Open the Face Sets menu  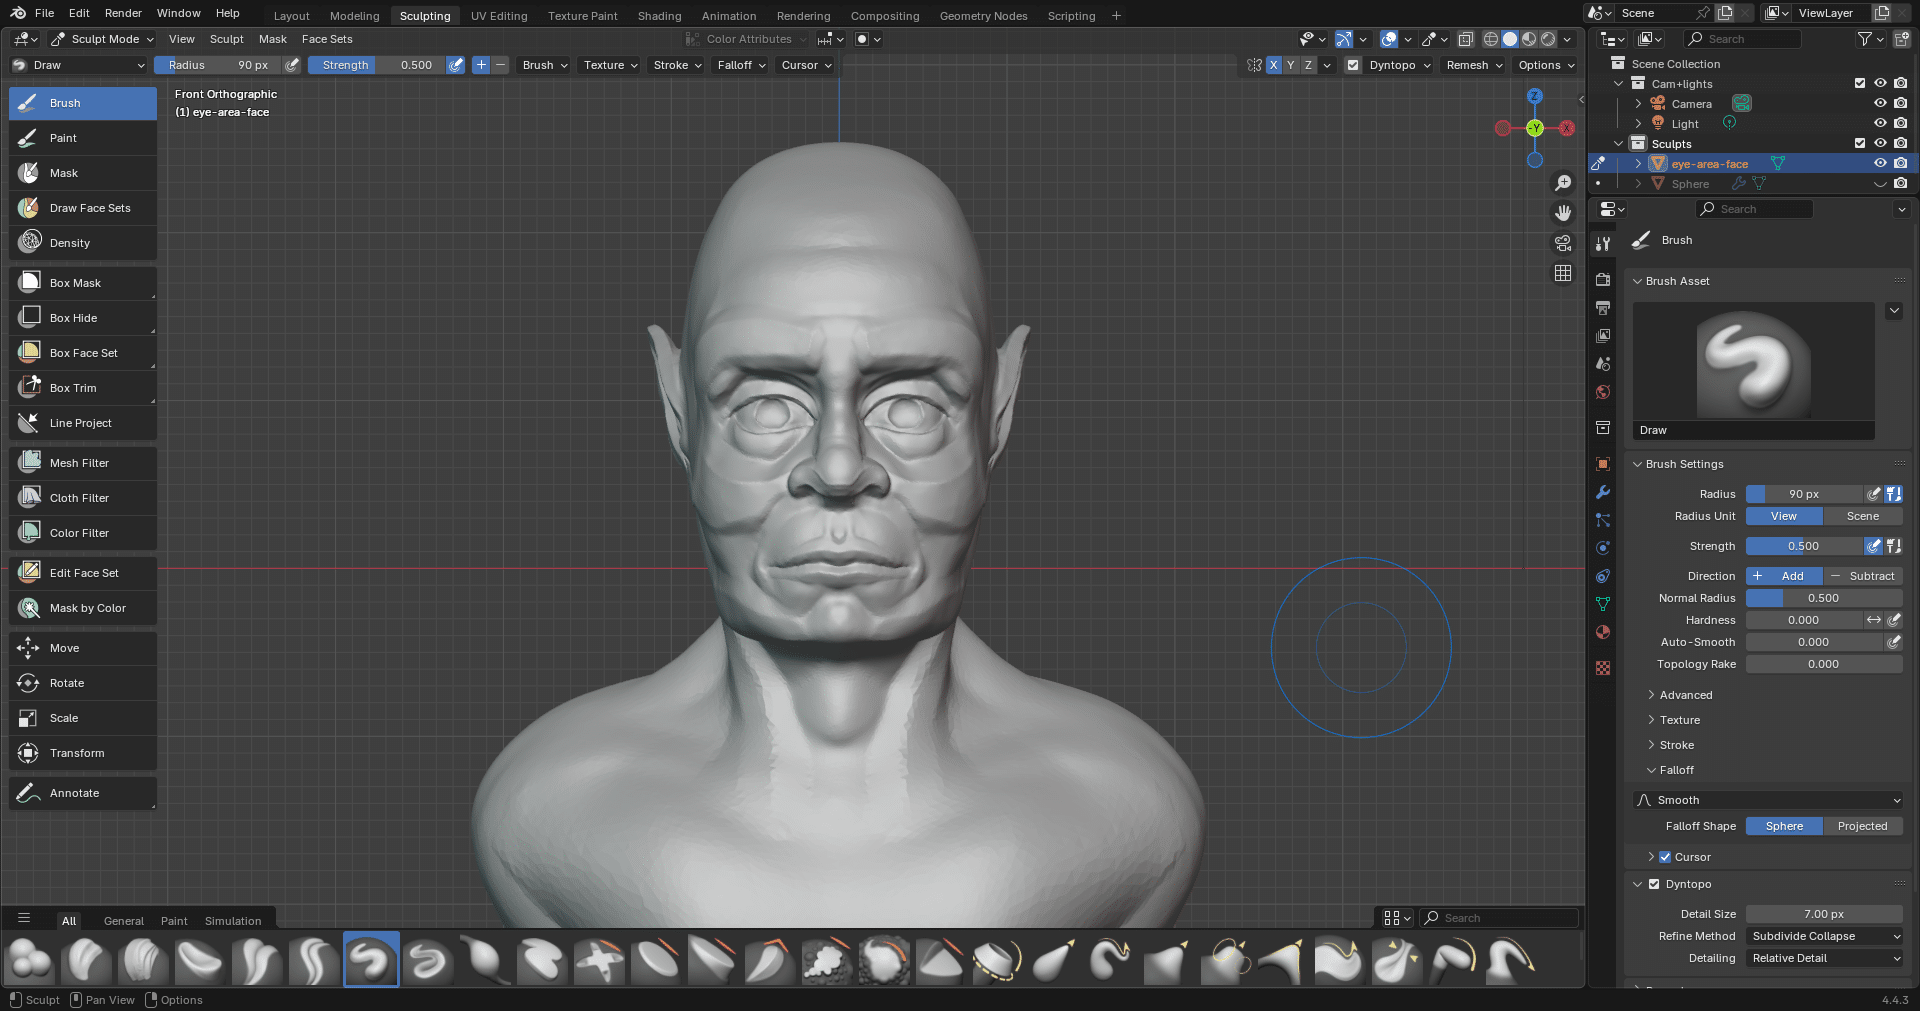point(327,39)
